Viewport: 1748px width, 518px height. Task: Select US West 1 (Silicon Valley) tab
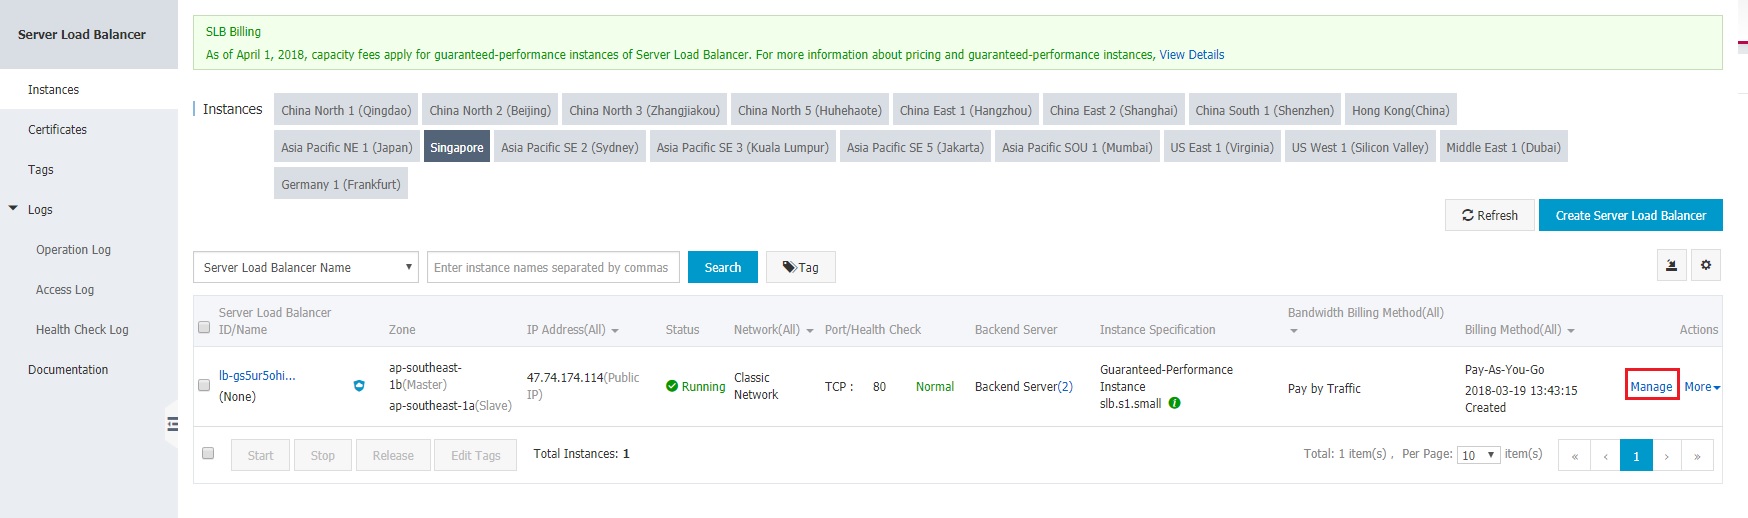pos(1360,147)
